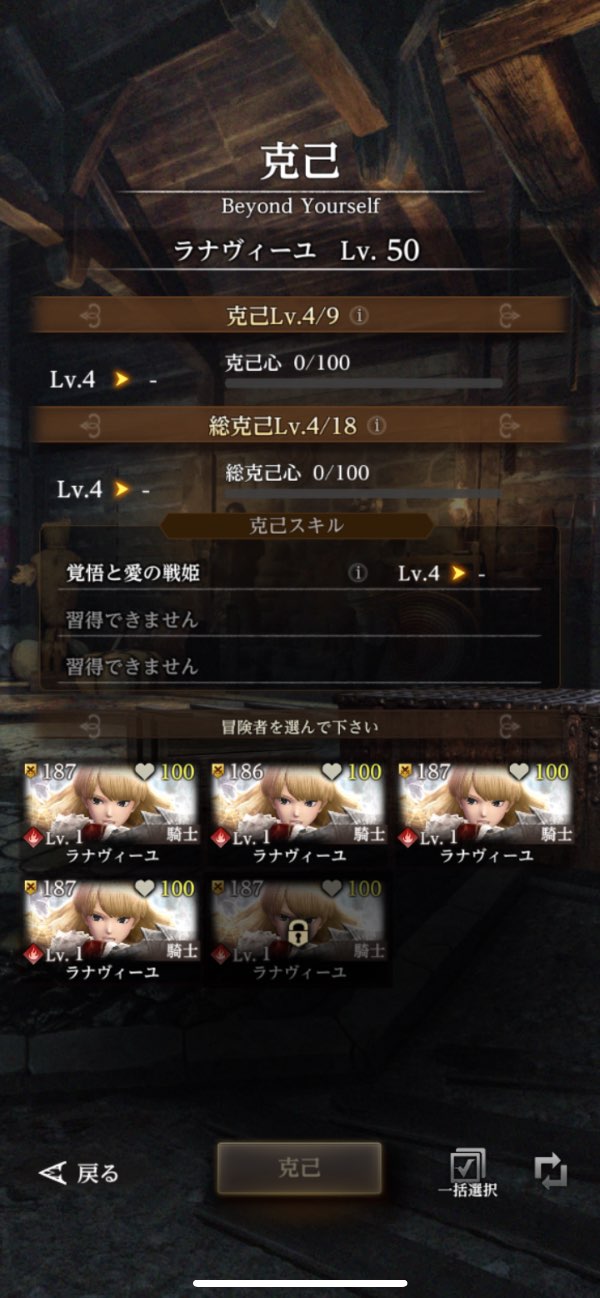
Task: Tap the 克己スキル section header
Action: click(x=298, y=527)
